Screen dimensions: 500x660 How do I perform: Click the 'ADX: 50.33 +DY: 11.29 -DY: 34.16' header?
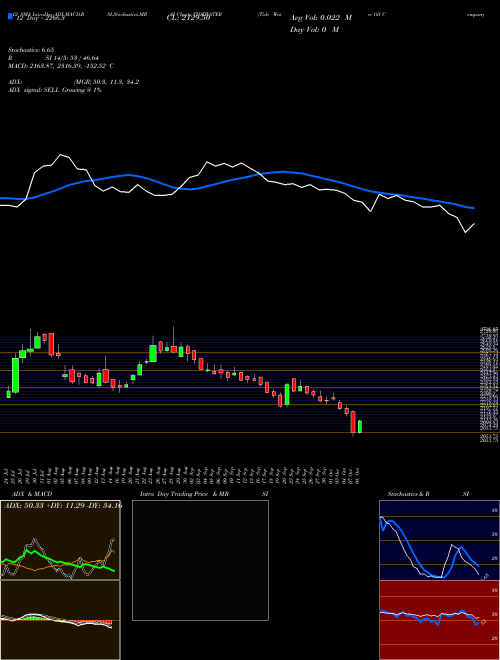tap(63, 505)
